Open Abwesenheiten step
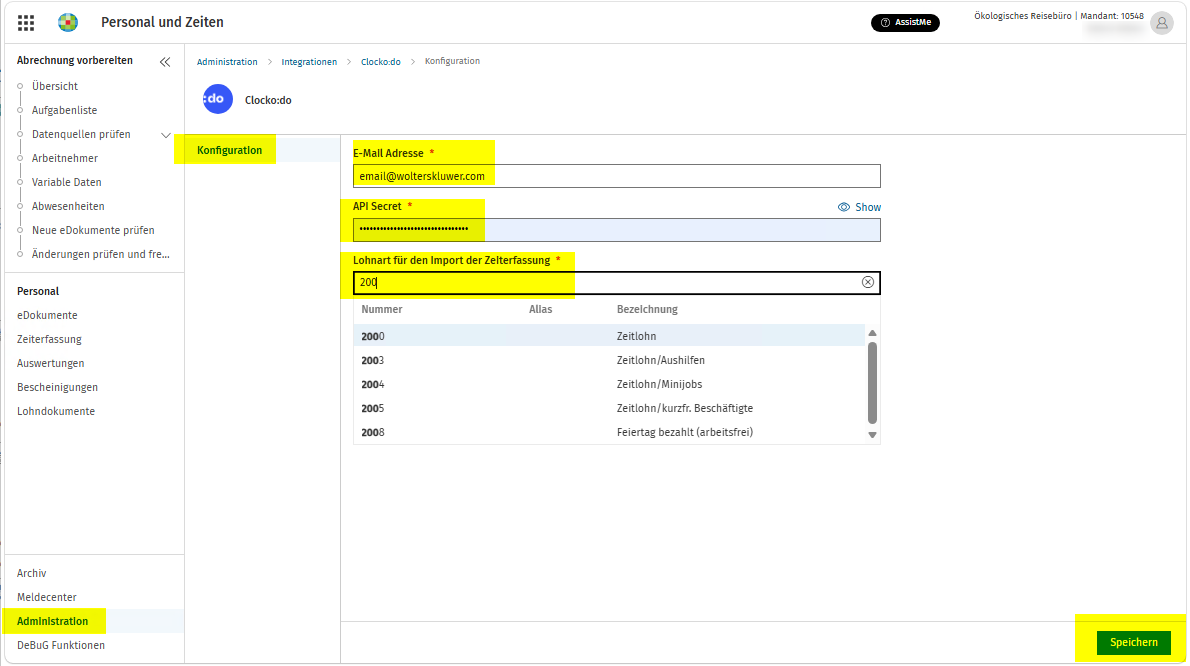Viewport: 1190px width, 666px height. 68,206
